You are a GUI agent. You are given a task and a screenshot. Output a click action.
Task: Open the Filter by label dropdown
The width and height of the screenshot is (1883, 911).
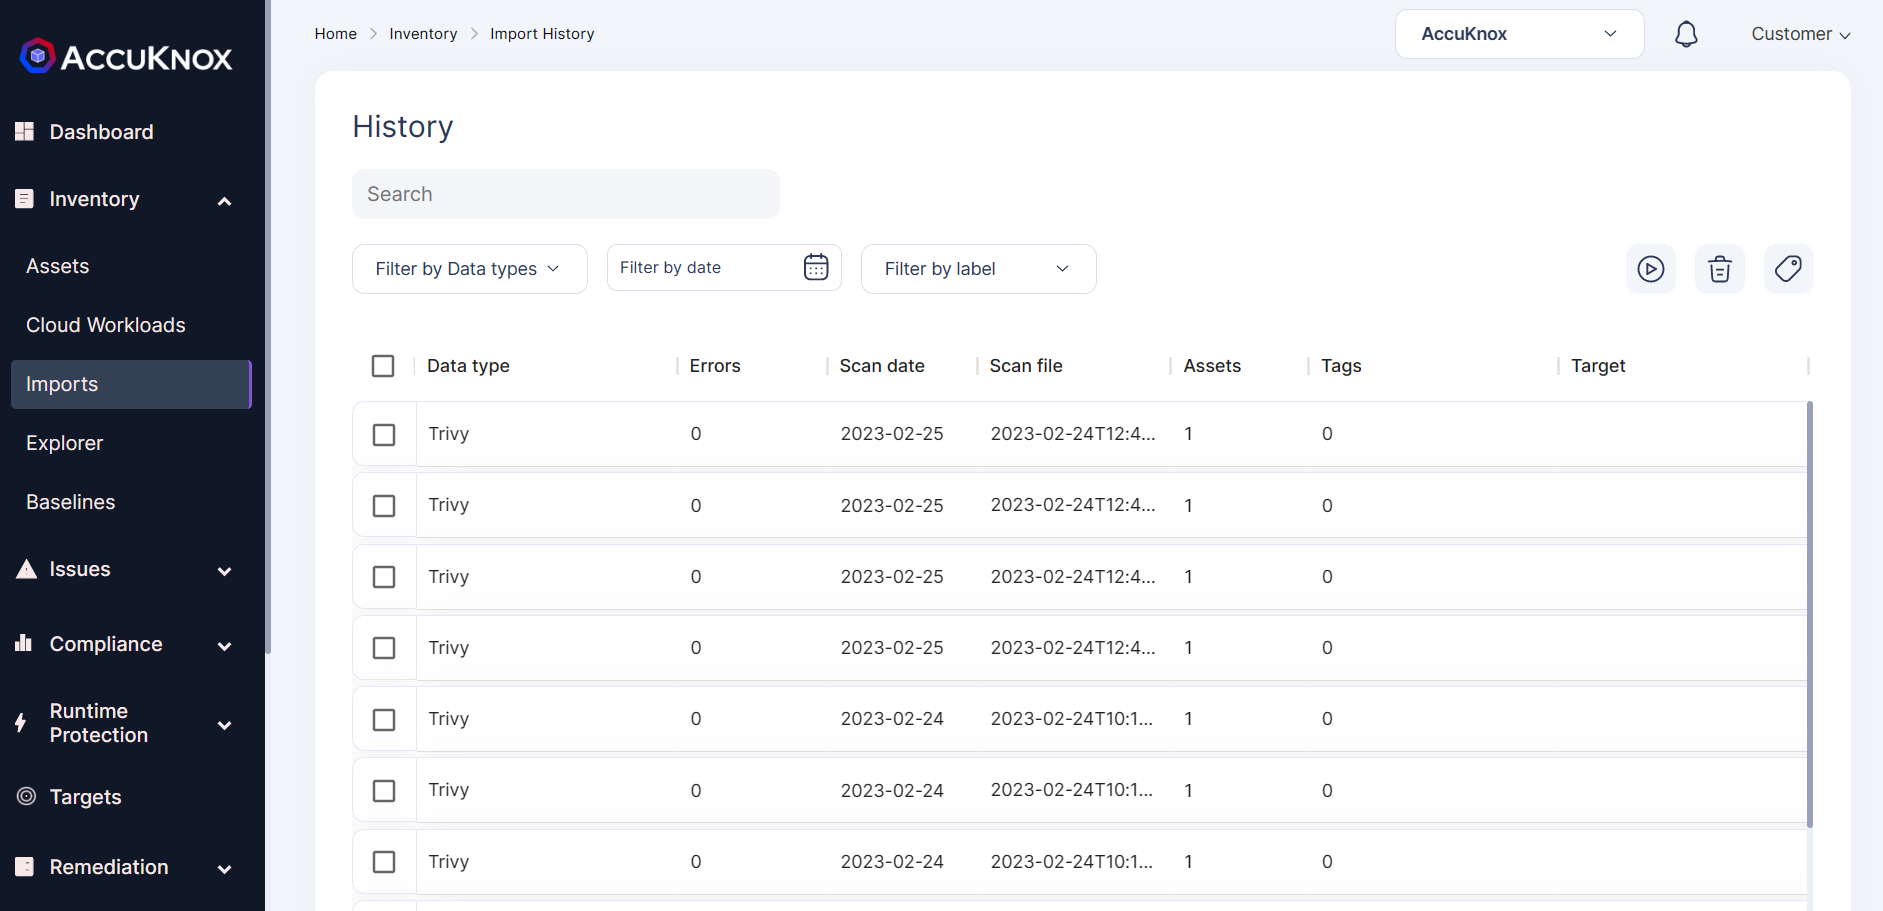click(979, 269)
